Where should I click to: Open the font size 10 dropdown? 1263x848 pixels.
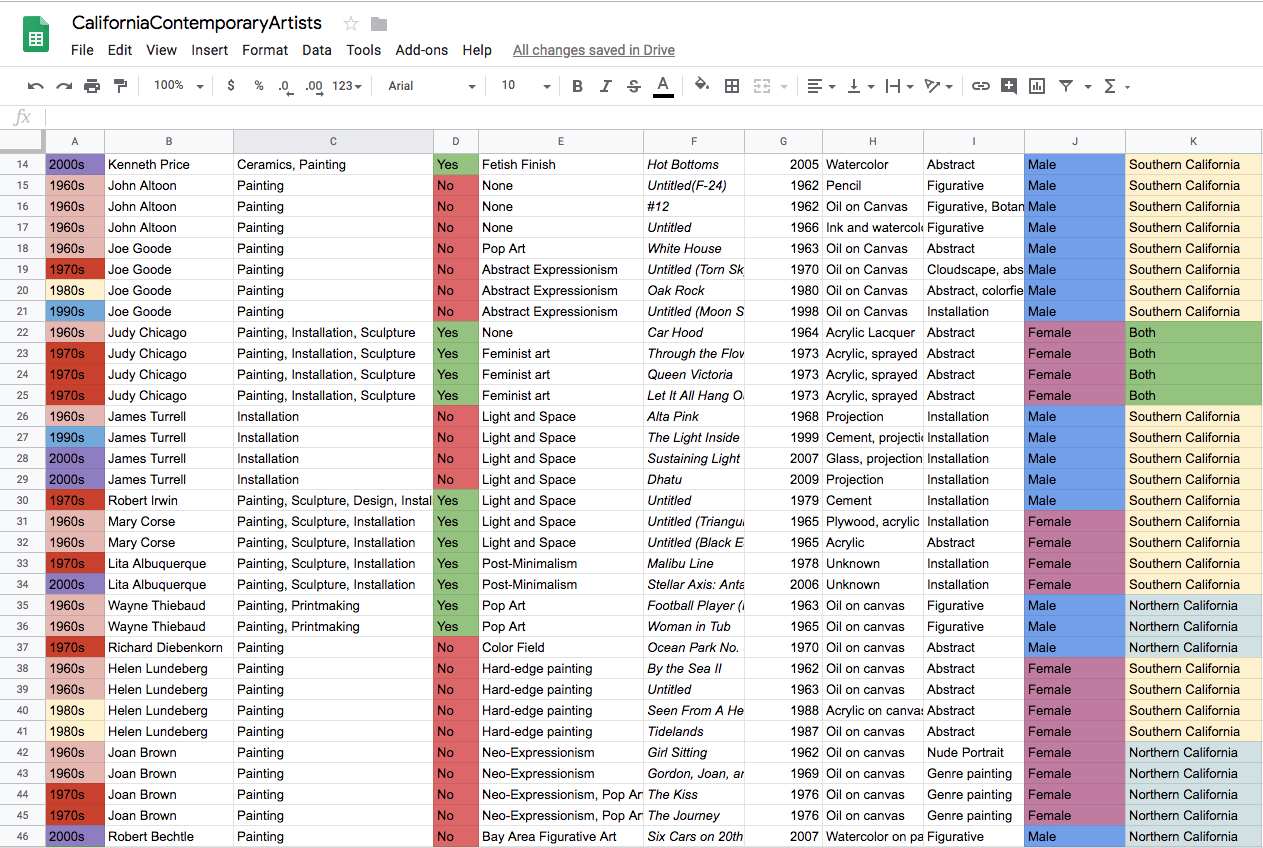(x=526, y=86)
